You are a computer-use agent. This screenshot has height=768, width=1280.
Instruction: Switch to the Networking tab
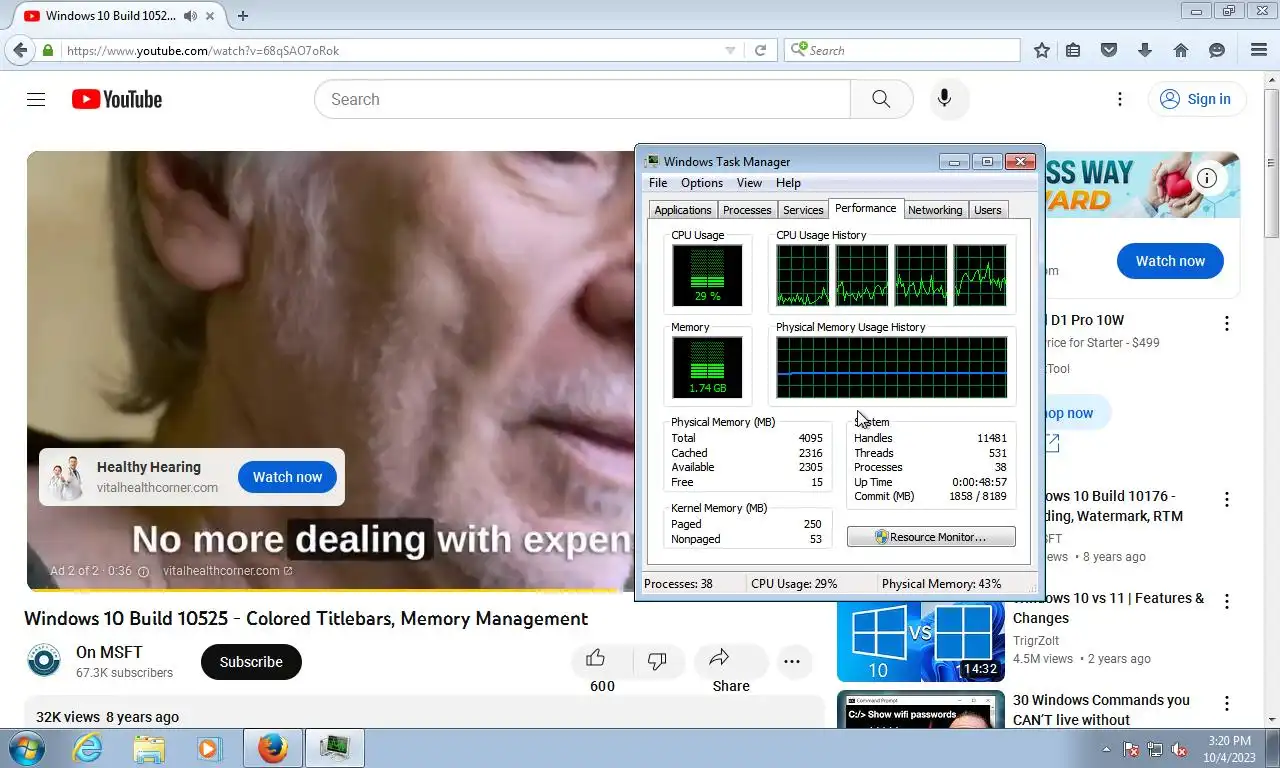[935, 210]
